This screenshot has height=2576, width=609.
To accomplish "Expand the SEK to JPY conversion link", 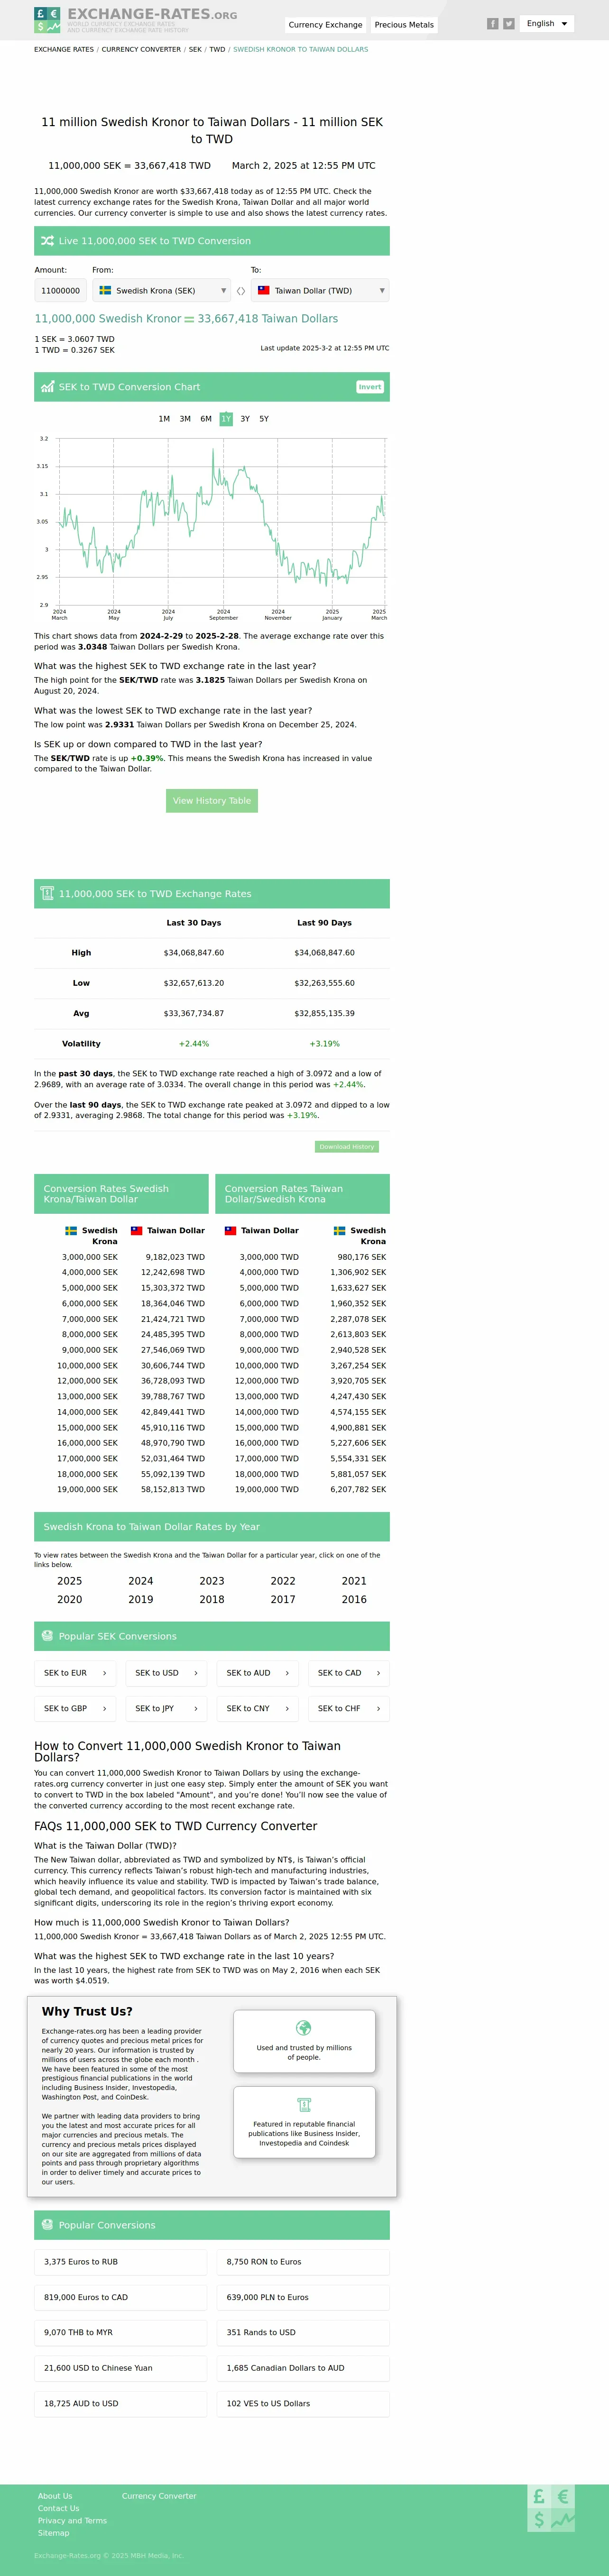I will pyautogui.click(x=167, y=1709).
